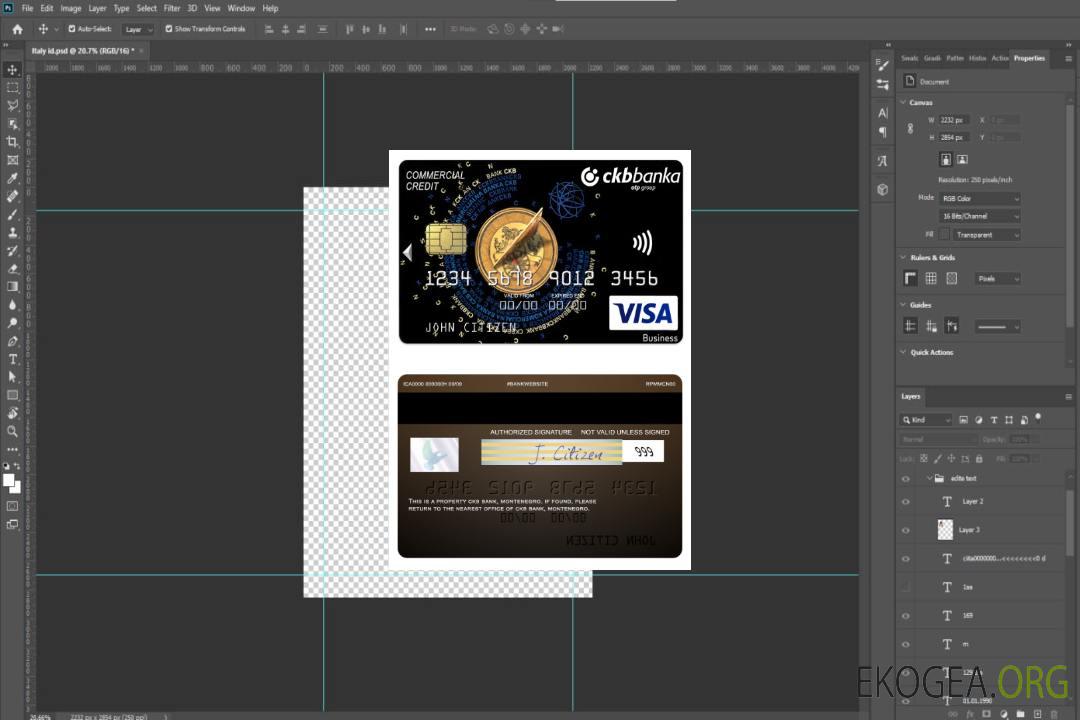Filter layers by type layers icon

(x=994, y=420)
